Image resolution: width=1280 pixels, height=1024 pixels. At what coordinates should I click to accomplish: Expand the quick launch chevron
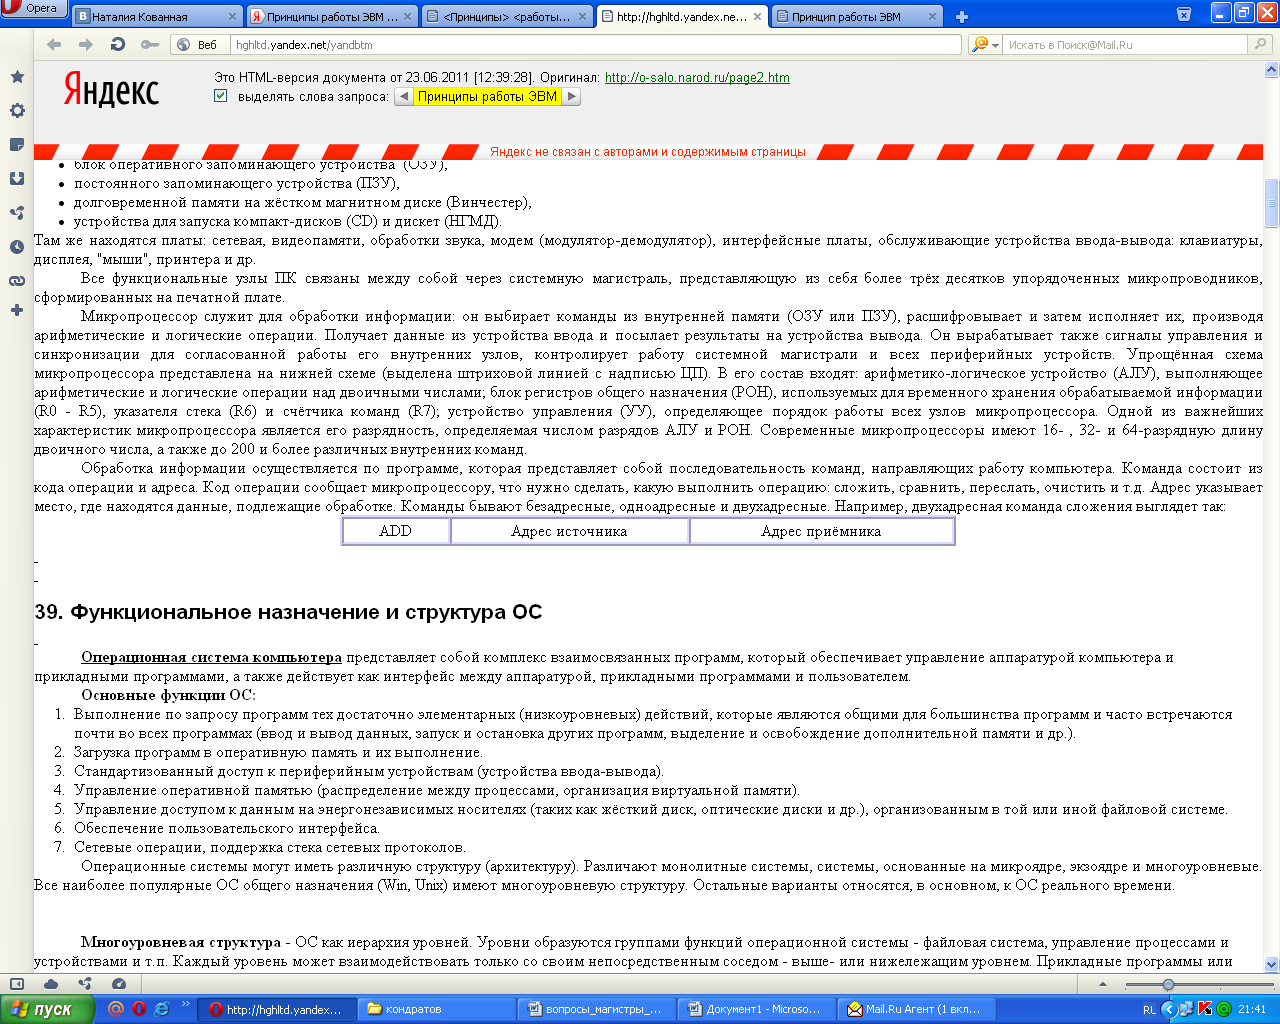[185, 1004]
